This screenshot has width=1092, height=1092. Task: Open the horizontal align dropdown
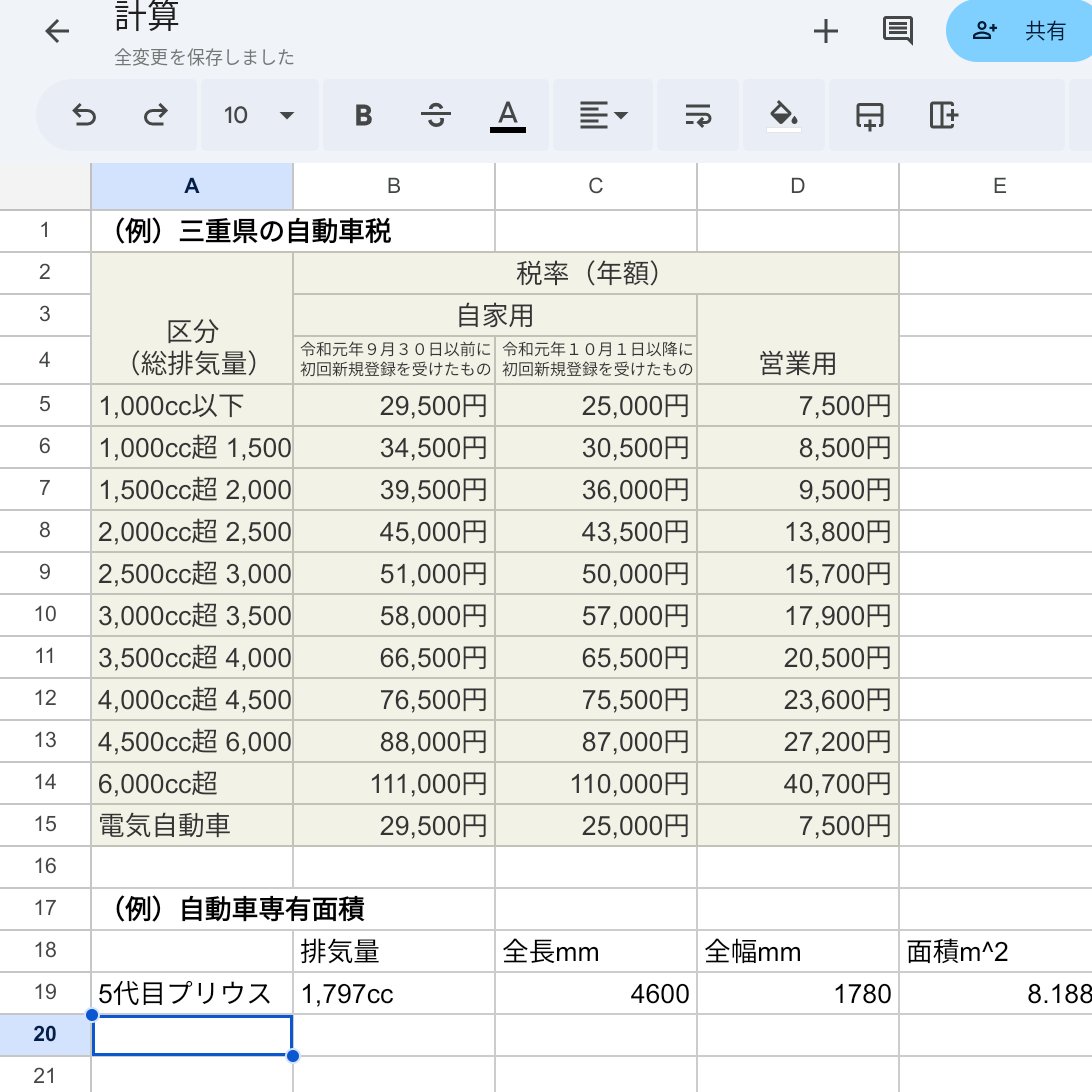click(603, 115)
